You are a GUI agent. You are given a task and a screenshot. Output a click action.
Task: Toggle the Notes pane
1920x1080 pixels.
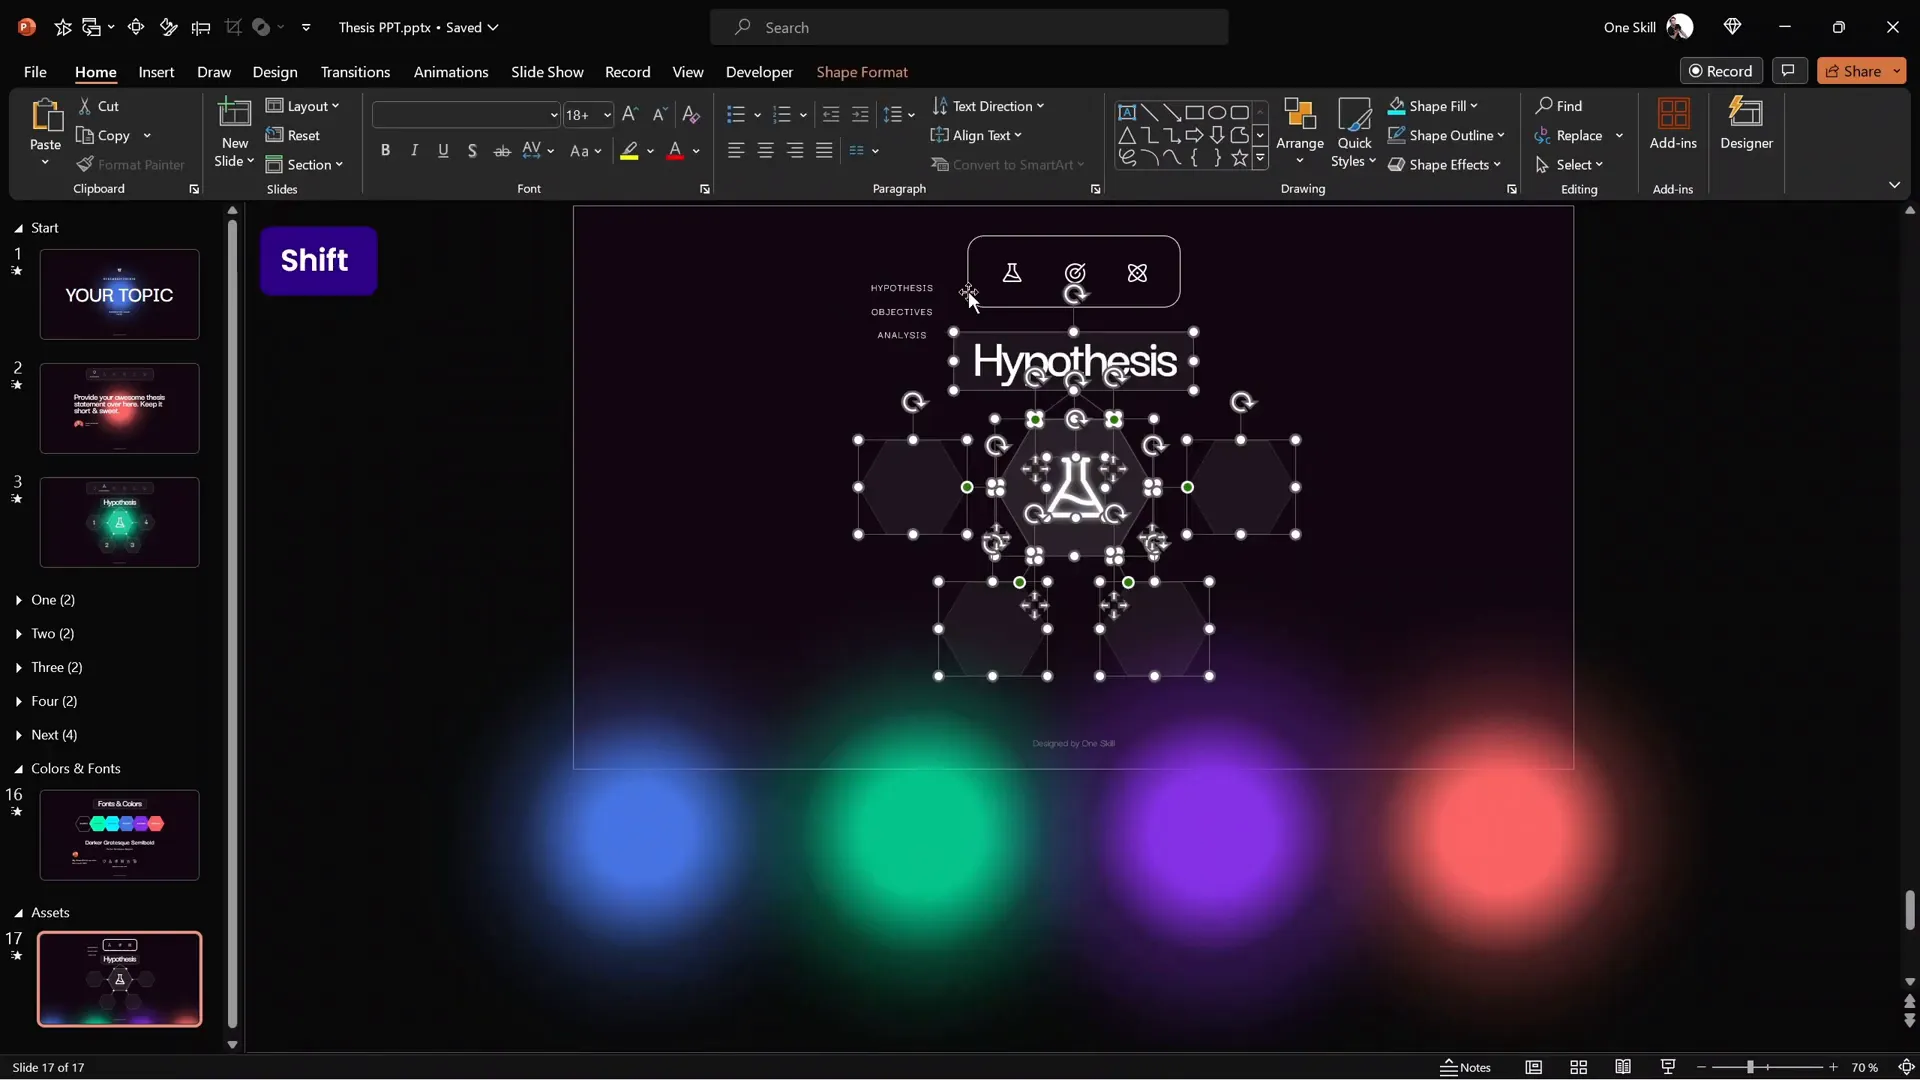point(1465,1067)
